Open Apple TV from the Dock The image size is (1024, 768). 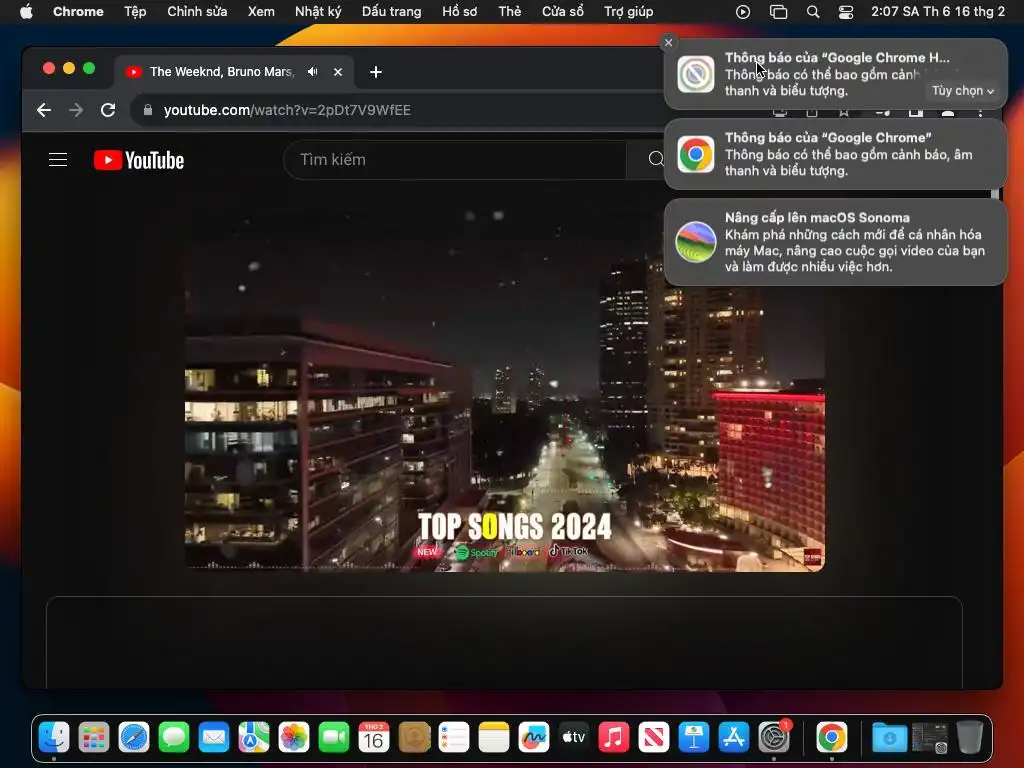[x=573, y=738]
